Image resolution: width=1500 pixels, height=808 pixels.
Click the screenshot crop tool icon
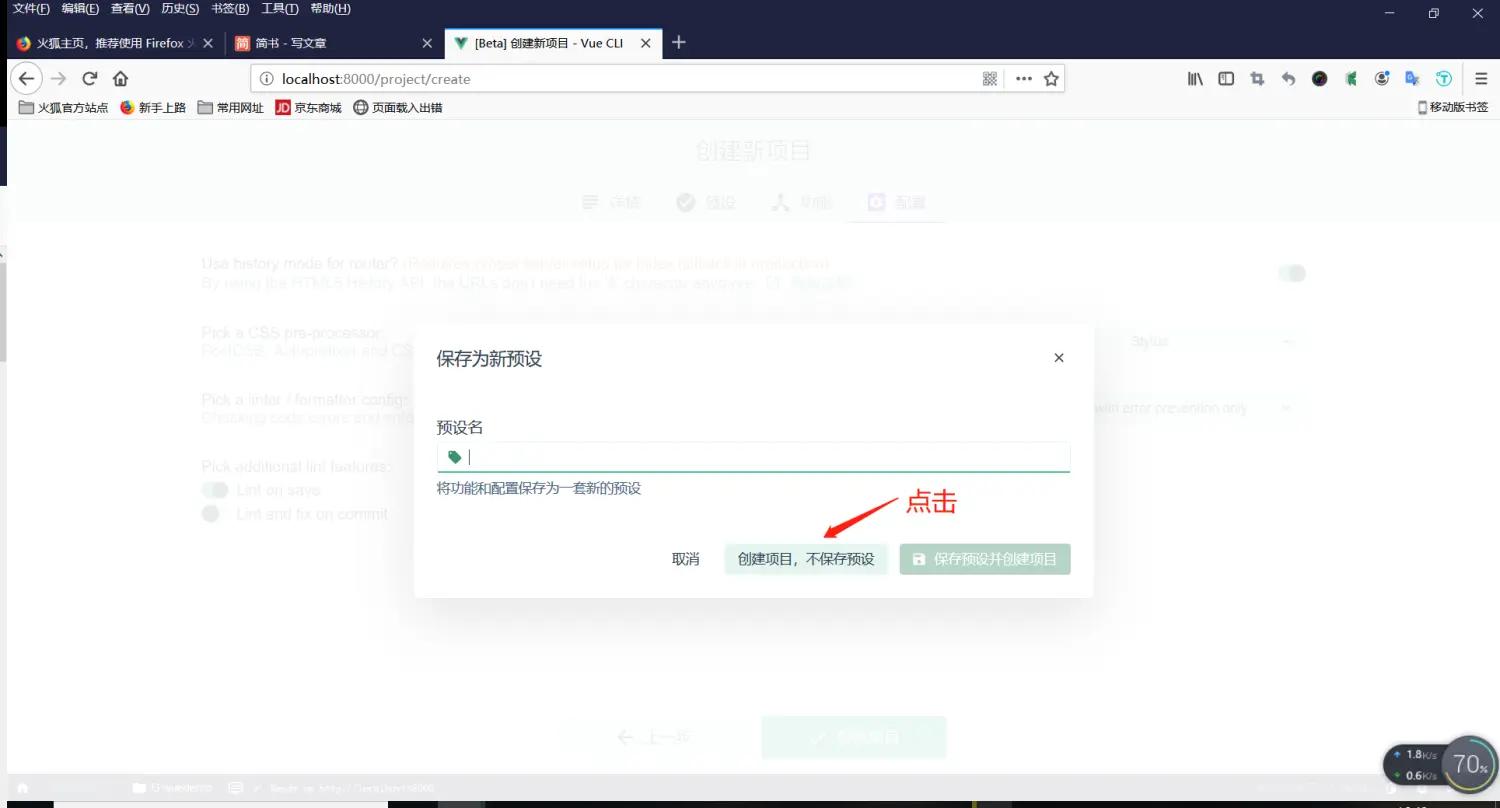(x=1257, y=79)
